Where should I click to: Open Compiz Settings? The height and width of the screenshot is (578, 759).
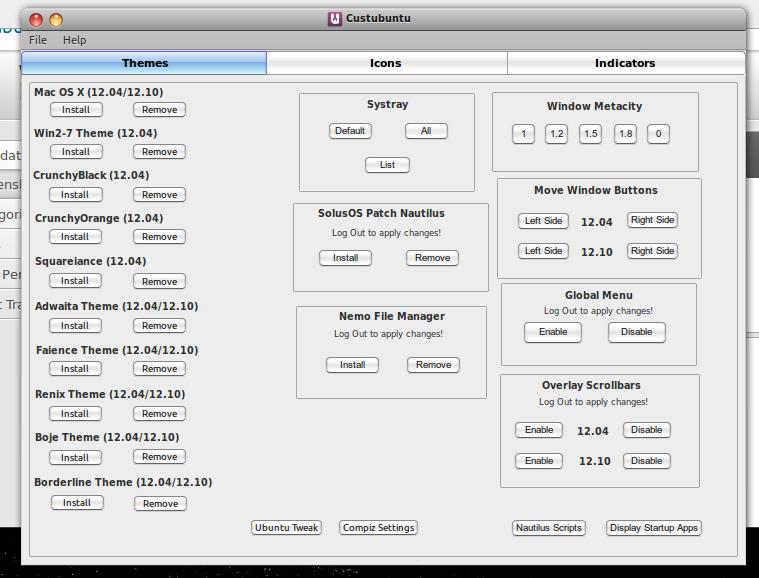click(379, 528)
